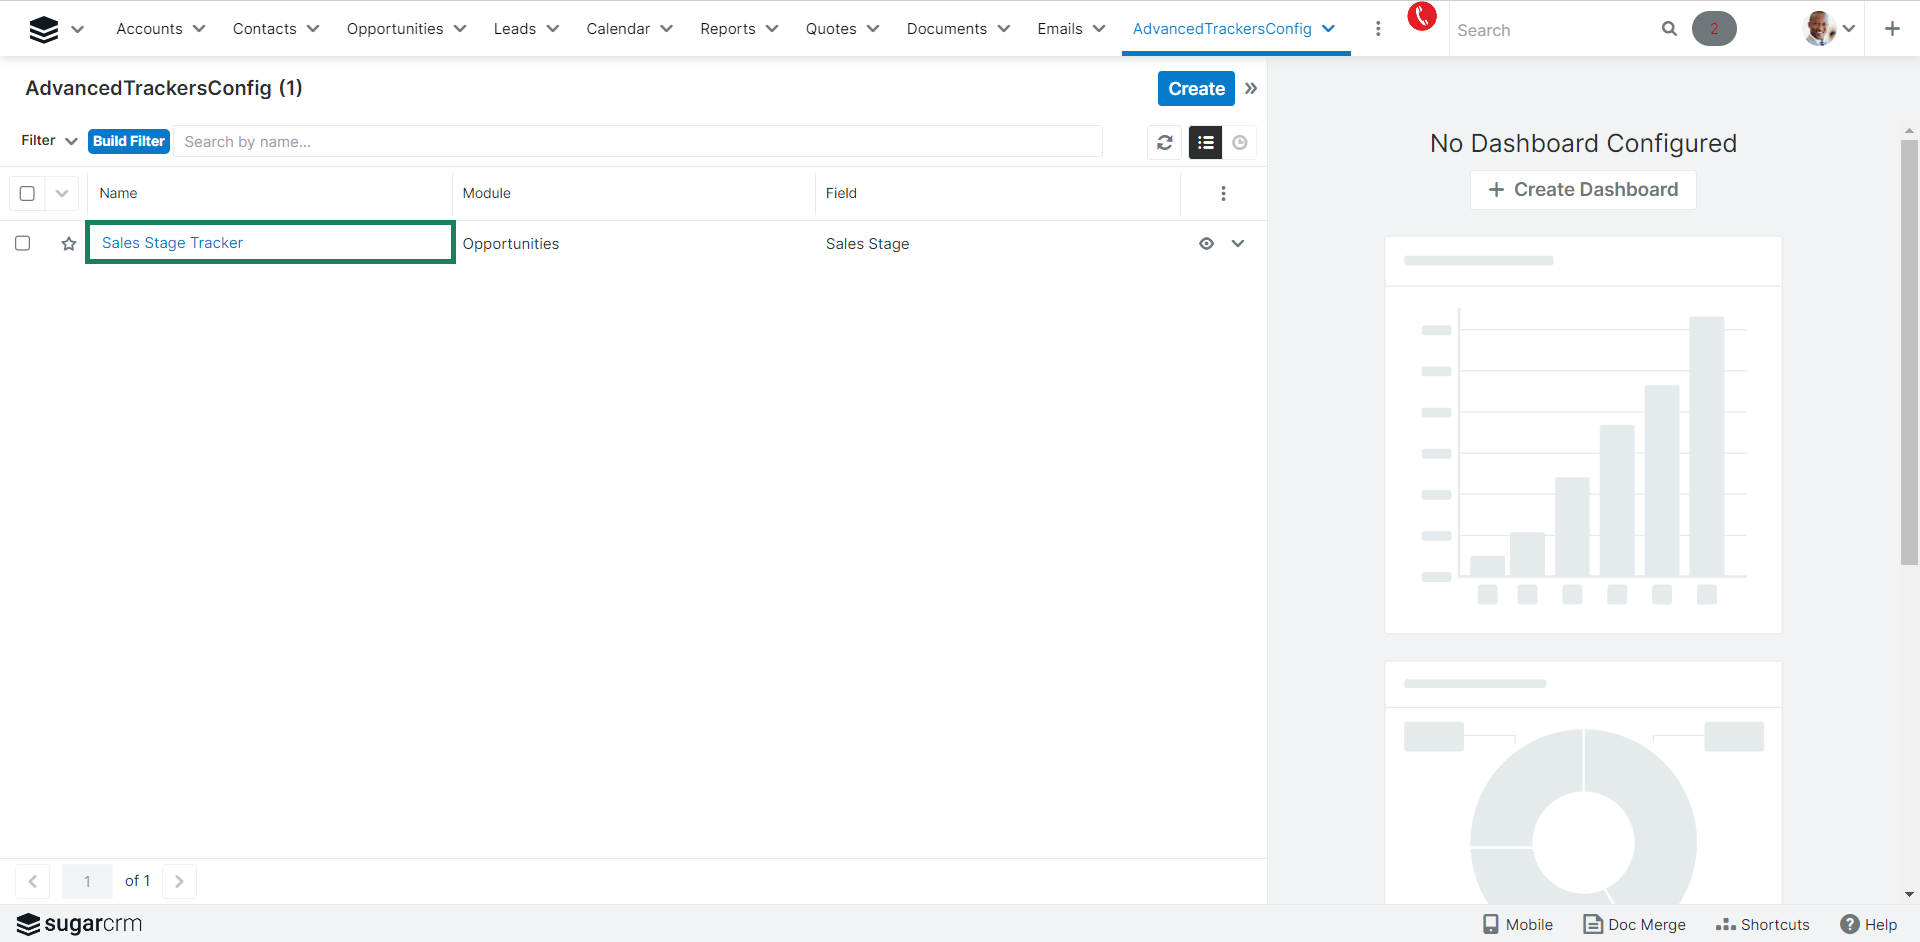
Task: Open the Reports module tab
Action: 727,29
